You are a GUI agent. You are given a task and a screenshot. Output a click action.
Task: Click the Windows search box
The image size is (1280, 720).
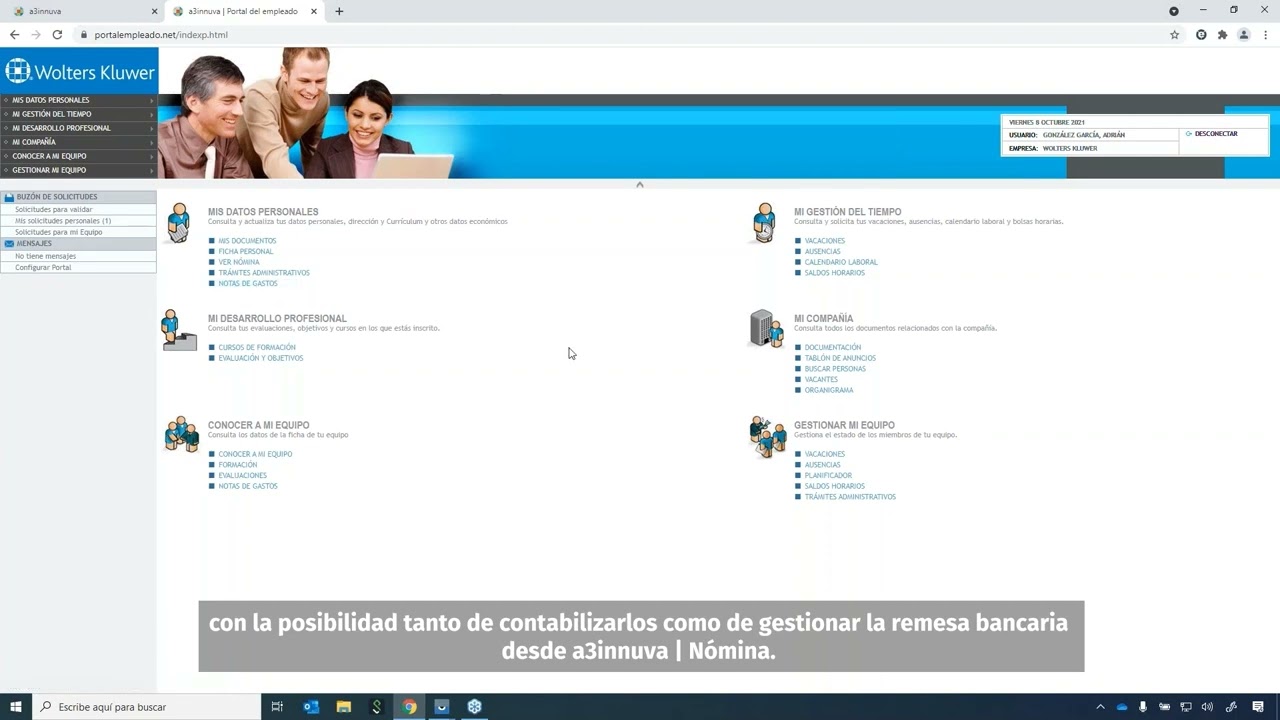[x=145, y=707]
